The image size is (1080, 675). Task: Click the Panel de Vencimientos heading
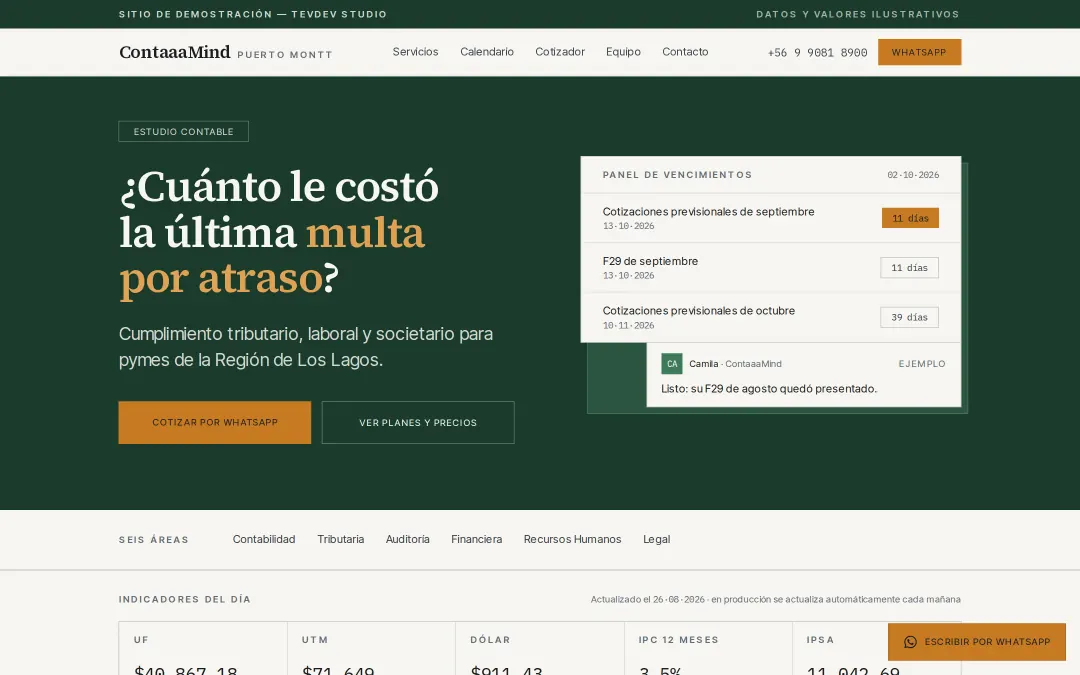(x=677, y=175)
